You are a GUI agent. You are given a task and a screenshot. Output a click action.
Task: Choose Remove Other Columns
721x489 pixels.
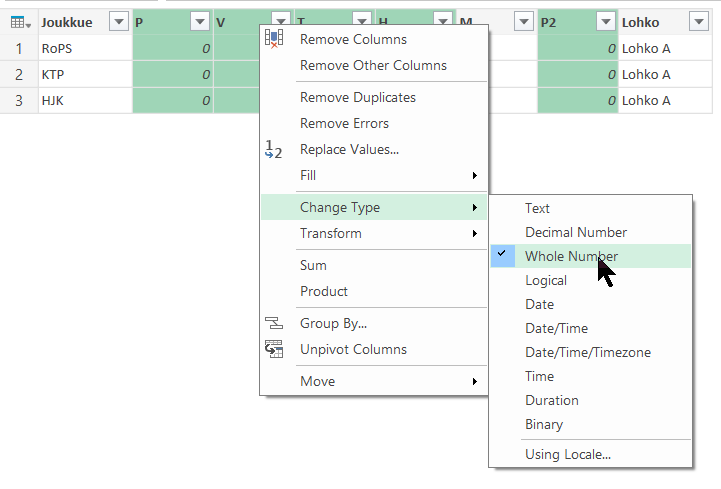coord(373,65)
